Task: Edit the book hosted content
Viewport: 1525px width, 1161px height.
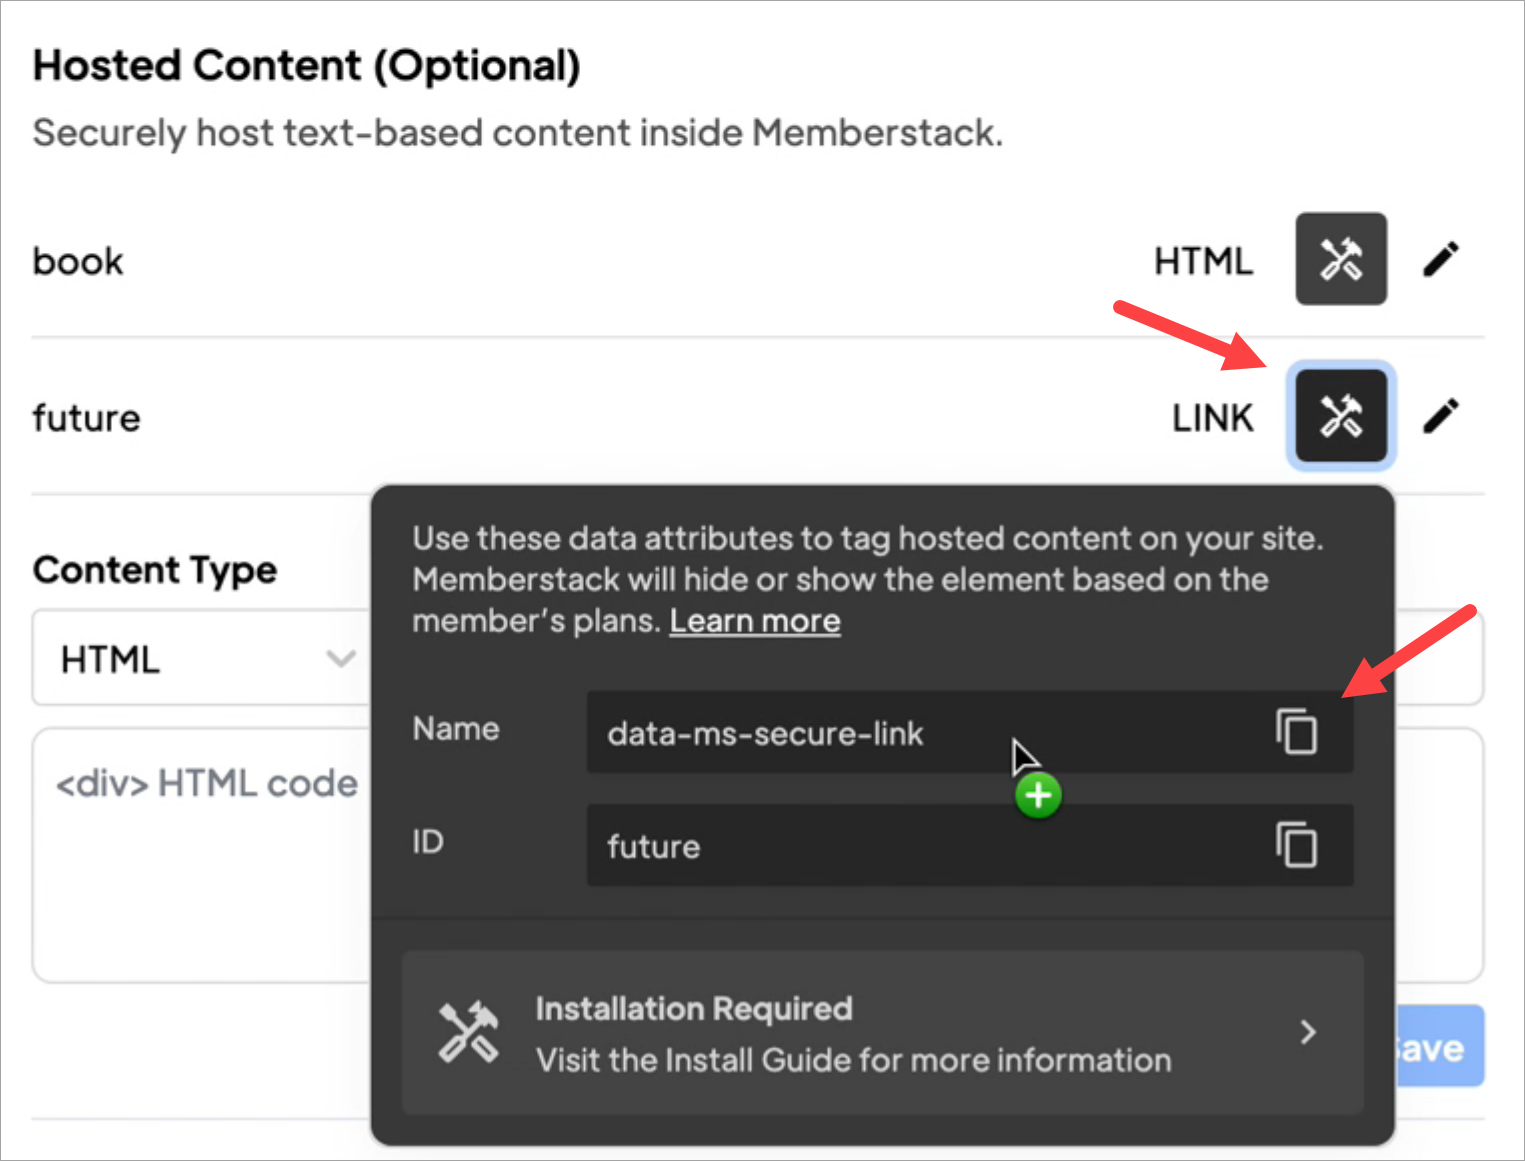Action: [x=1440, y=259]
